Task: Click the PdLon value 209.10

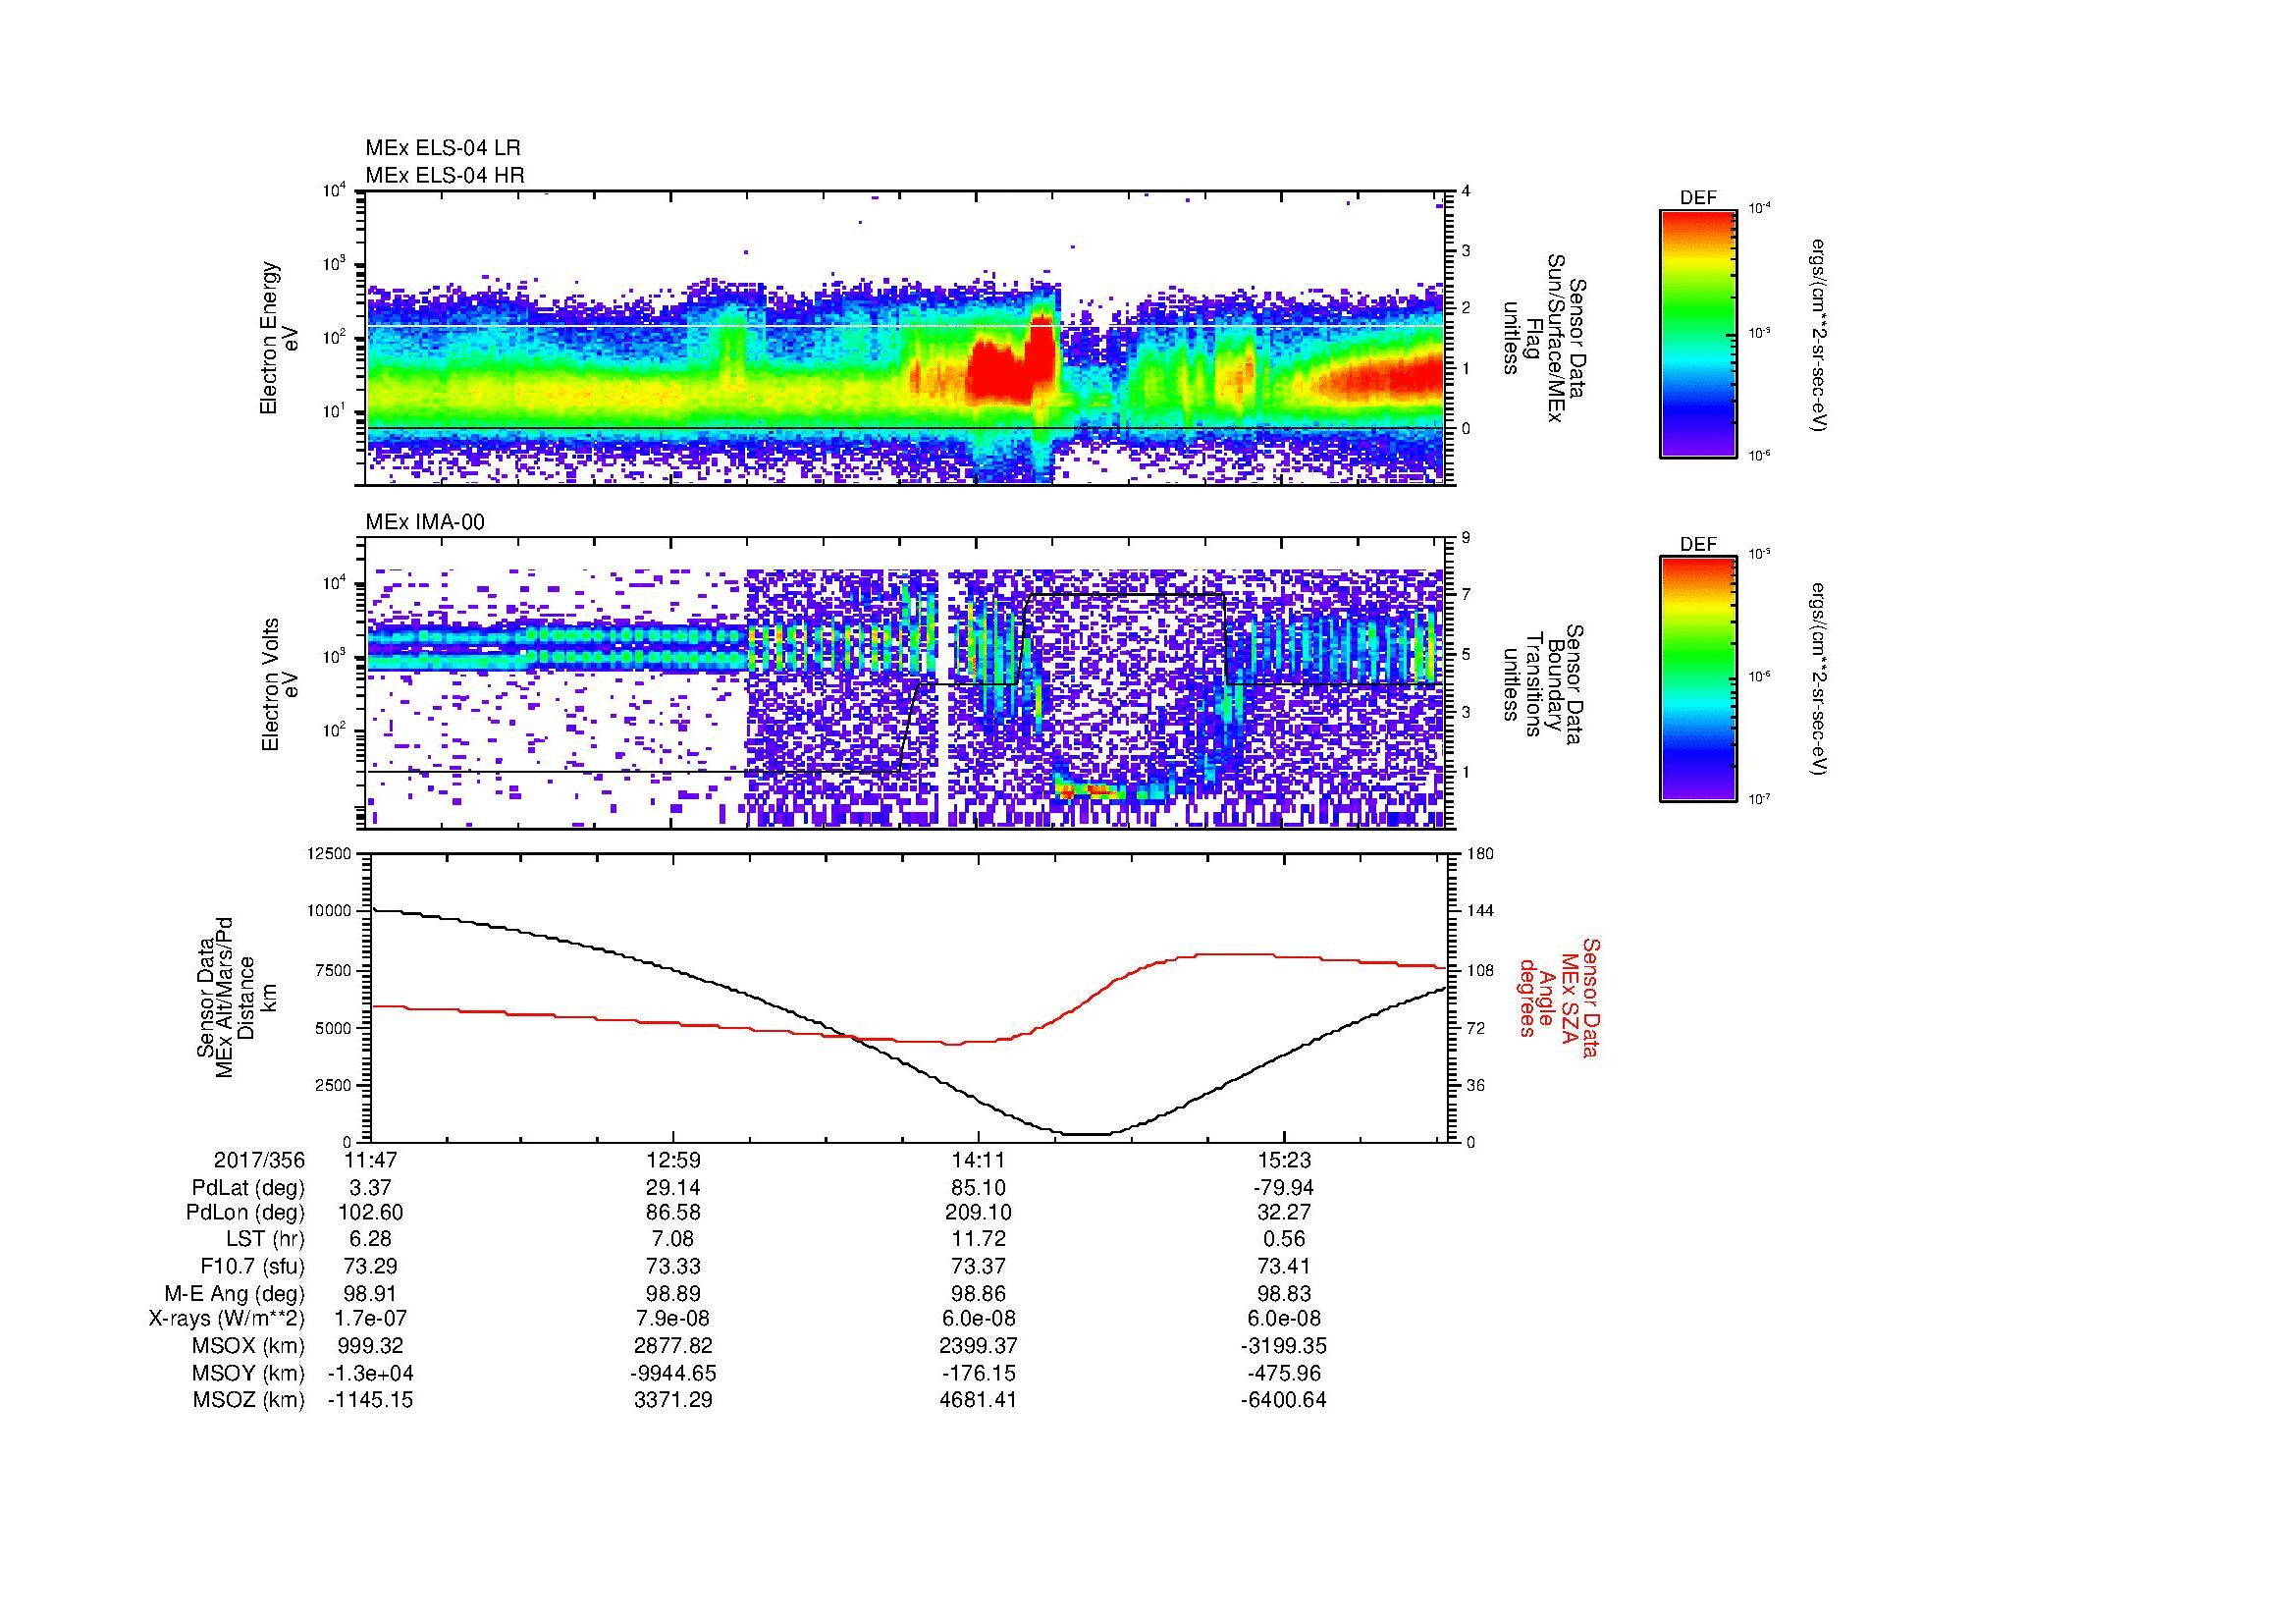Action: coord(979,1213)
